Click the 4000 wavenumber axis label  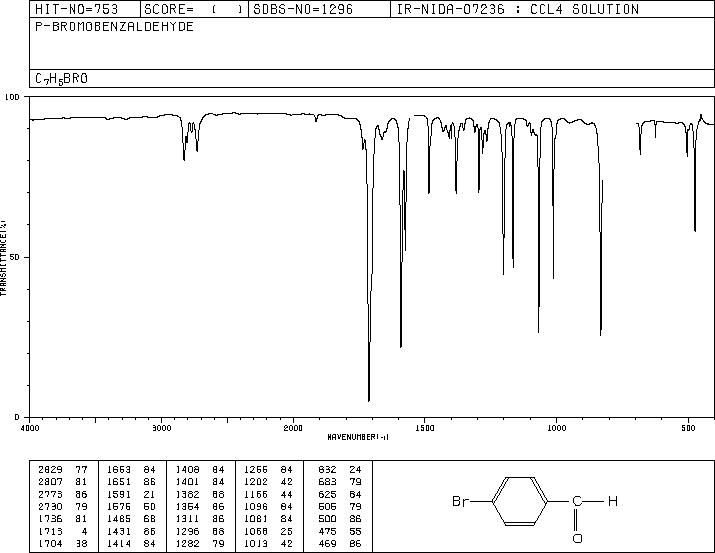[x=30, y=428]
